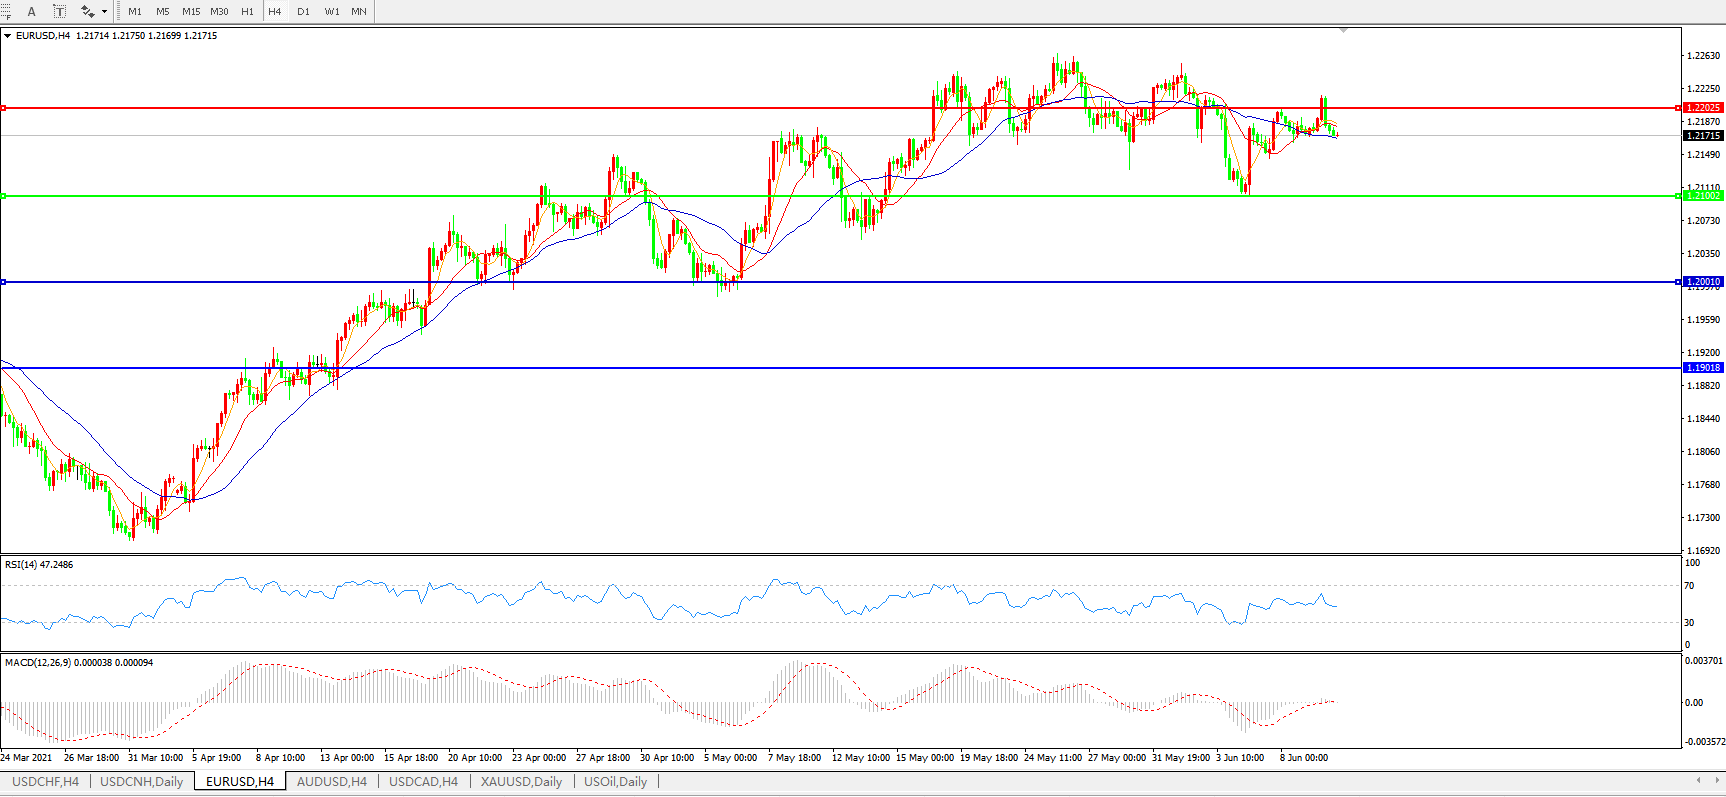The height and width of the screenshot is (797, 1726).
Task: Select the Text Label tool
Action: click(60, 12)
